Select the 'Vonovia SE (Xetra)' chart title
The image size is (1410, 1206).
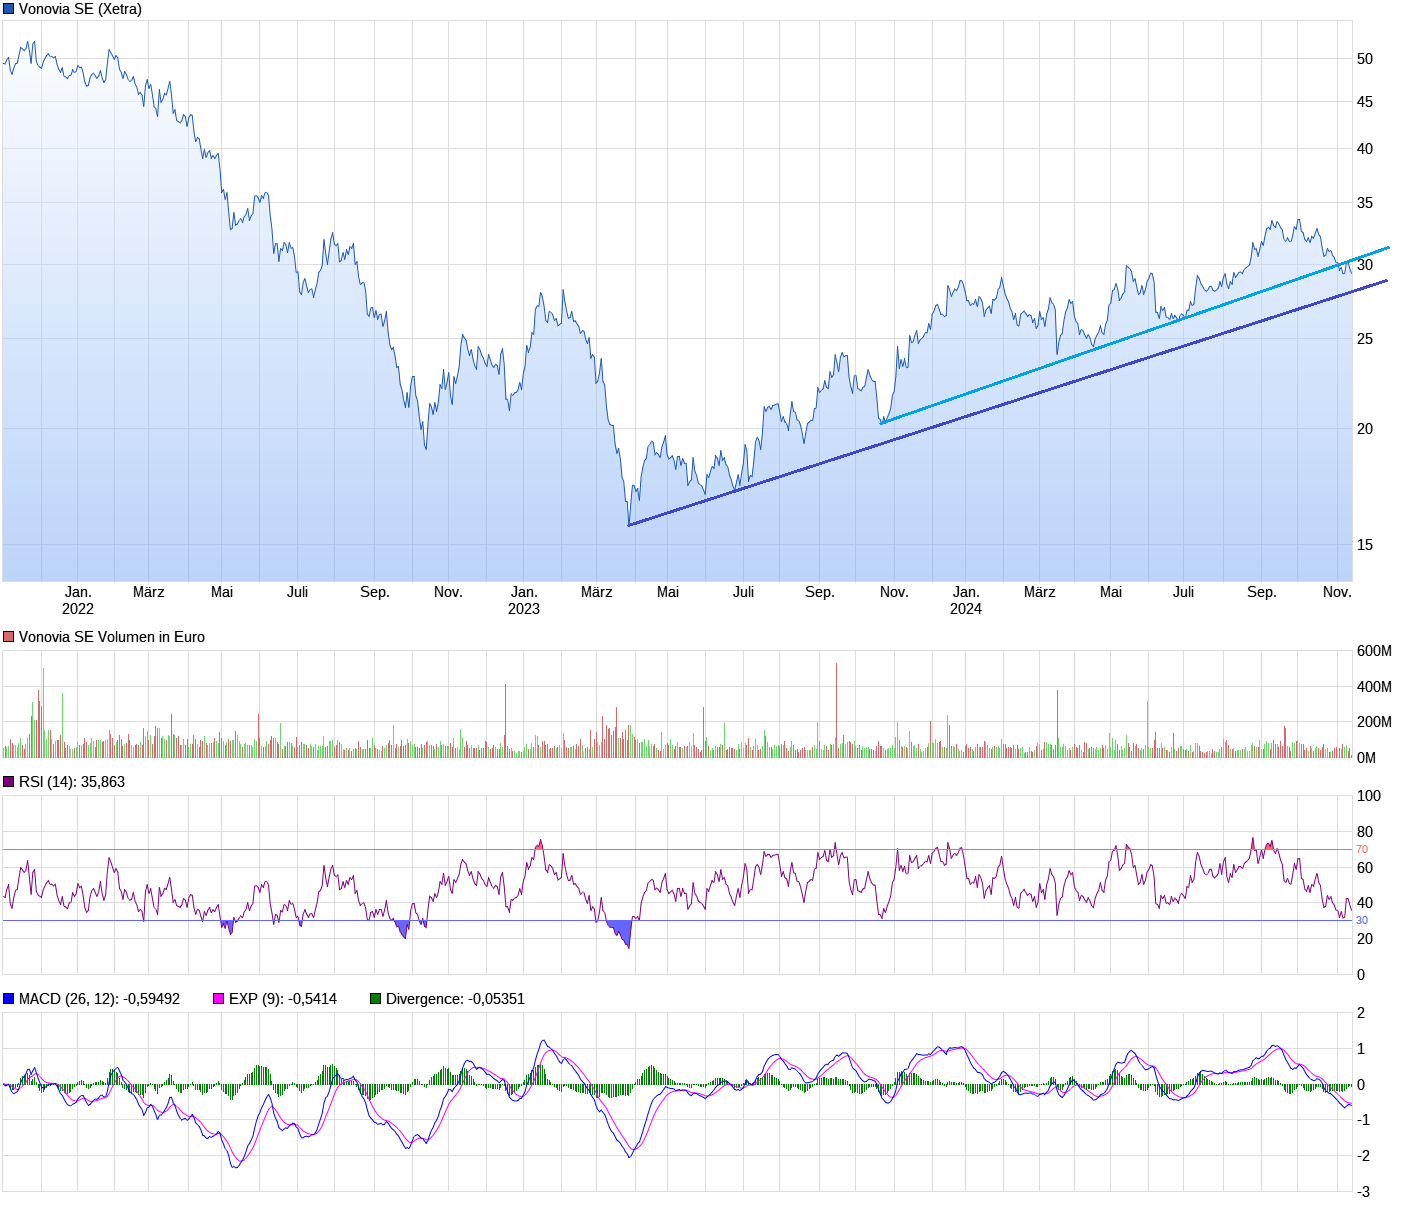(x=80, y=9)
